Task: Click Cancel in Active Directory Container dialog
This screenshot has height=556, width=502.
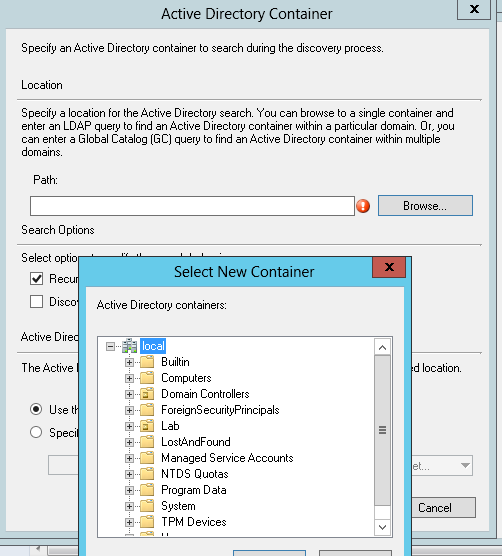Action: tap(444, 508)
